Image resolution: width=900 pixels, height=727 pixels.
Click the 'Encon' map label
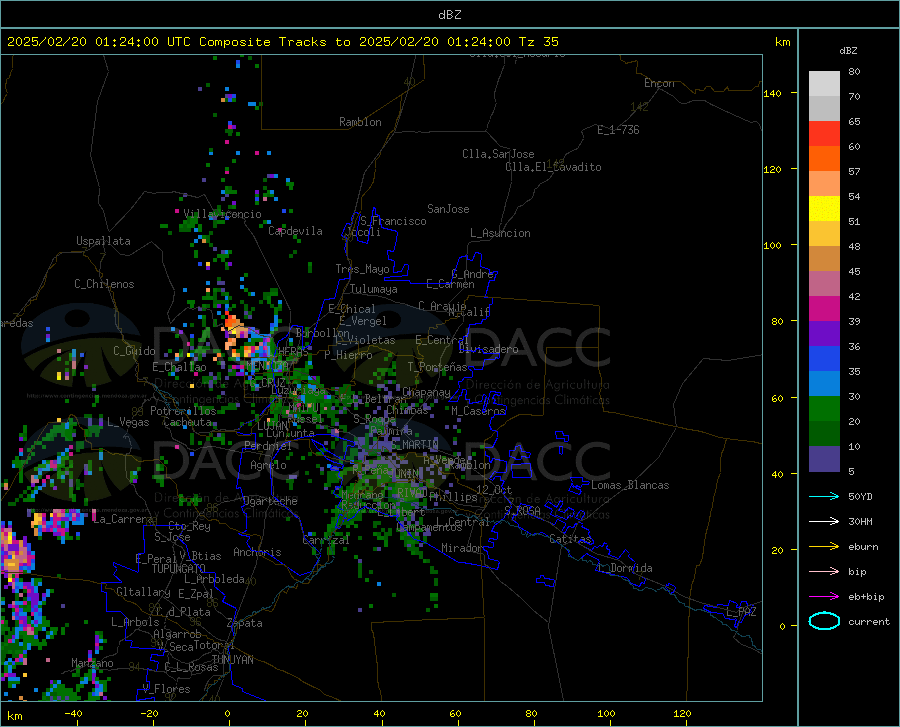tap(659, 83)
